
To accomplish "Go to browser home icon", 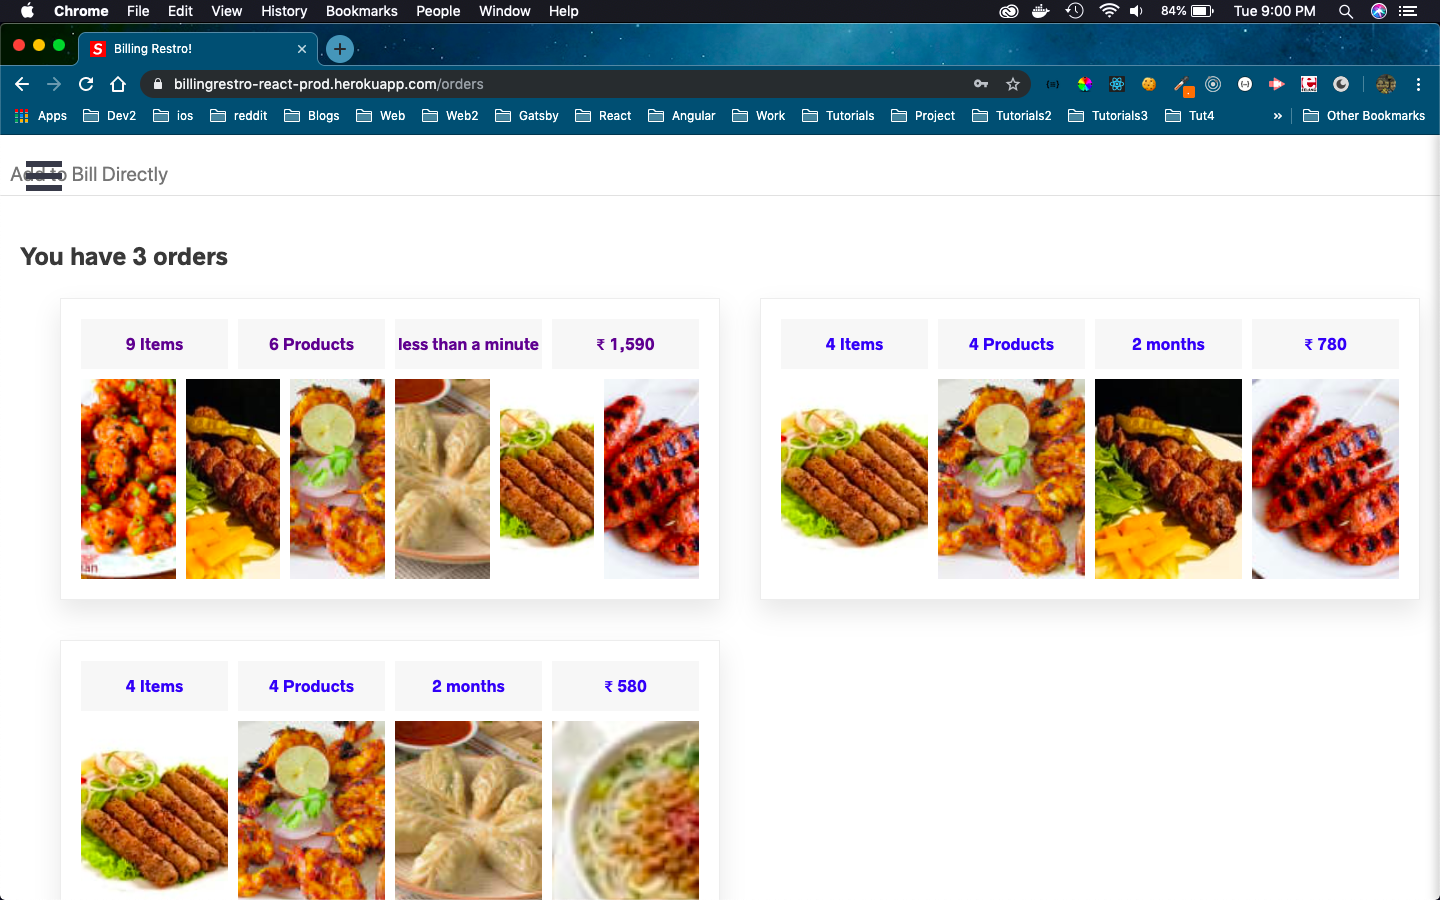I will (118, 84).
